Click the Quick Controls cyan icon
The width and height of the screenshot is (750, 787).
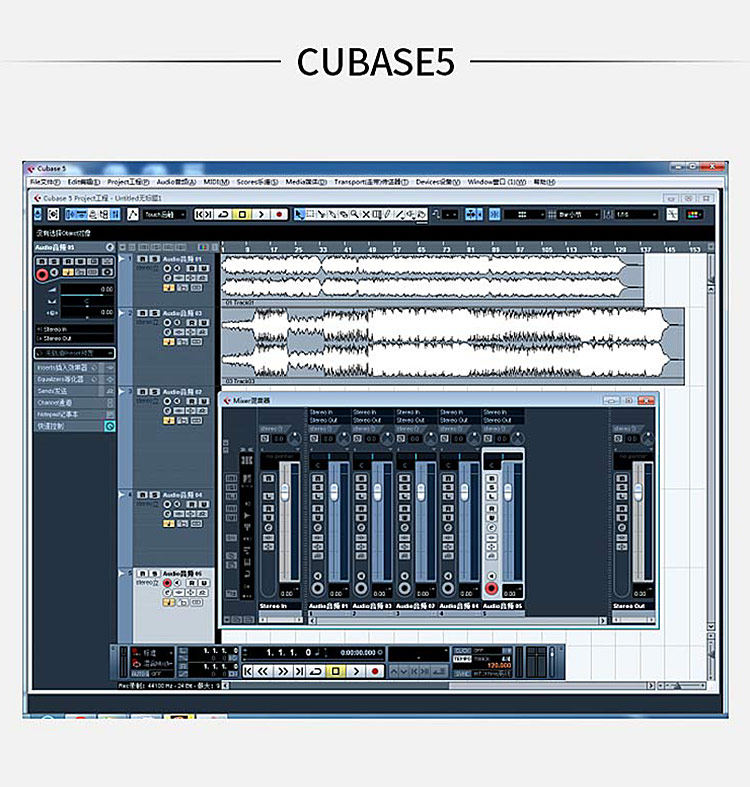[109, 426]
